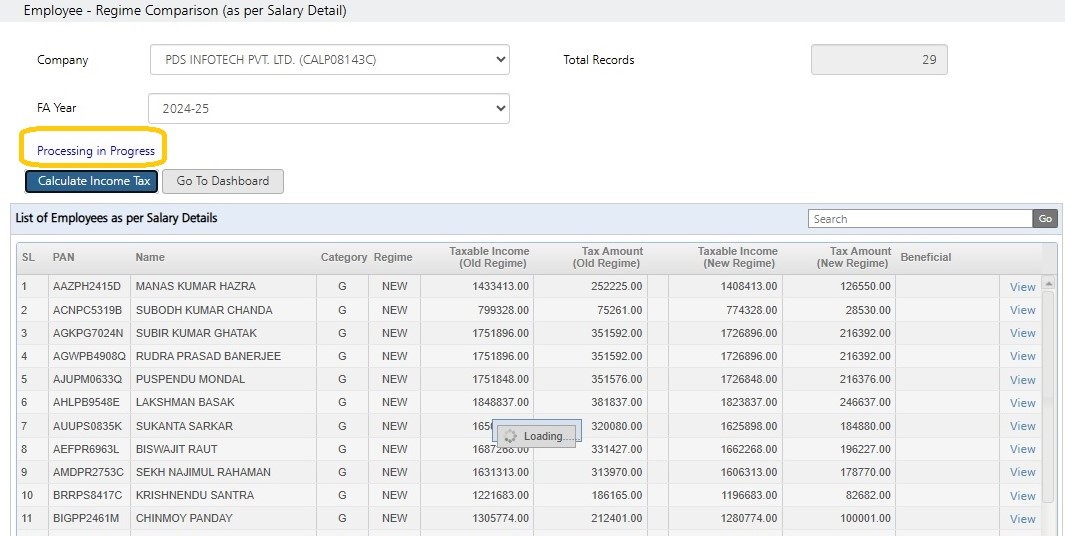Click the Regime column header
The width and height of the screenshot is (1065, 536).
(393, 257)
